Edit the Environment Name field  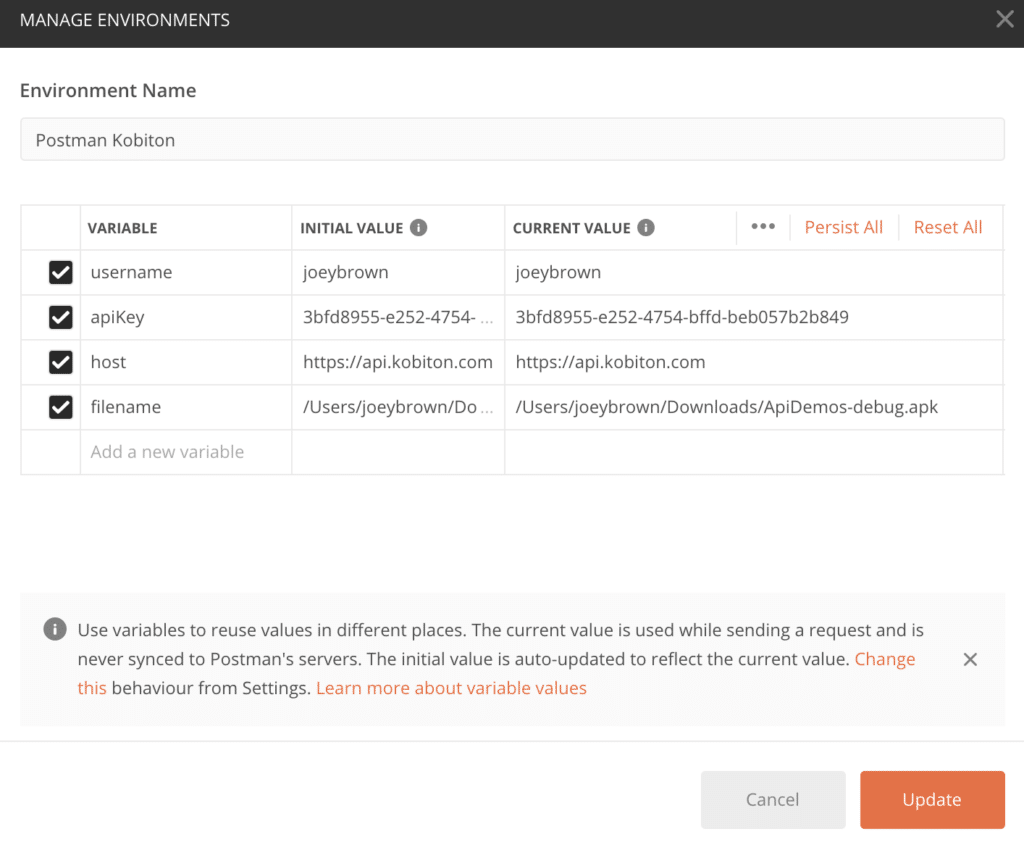[512, 140]
